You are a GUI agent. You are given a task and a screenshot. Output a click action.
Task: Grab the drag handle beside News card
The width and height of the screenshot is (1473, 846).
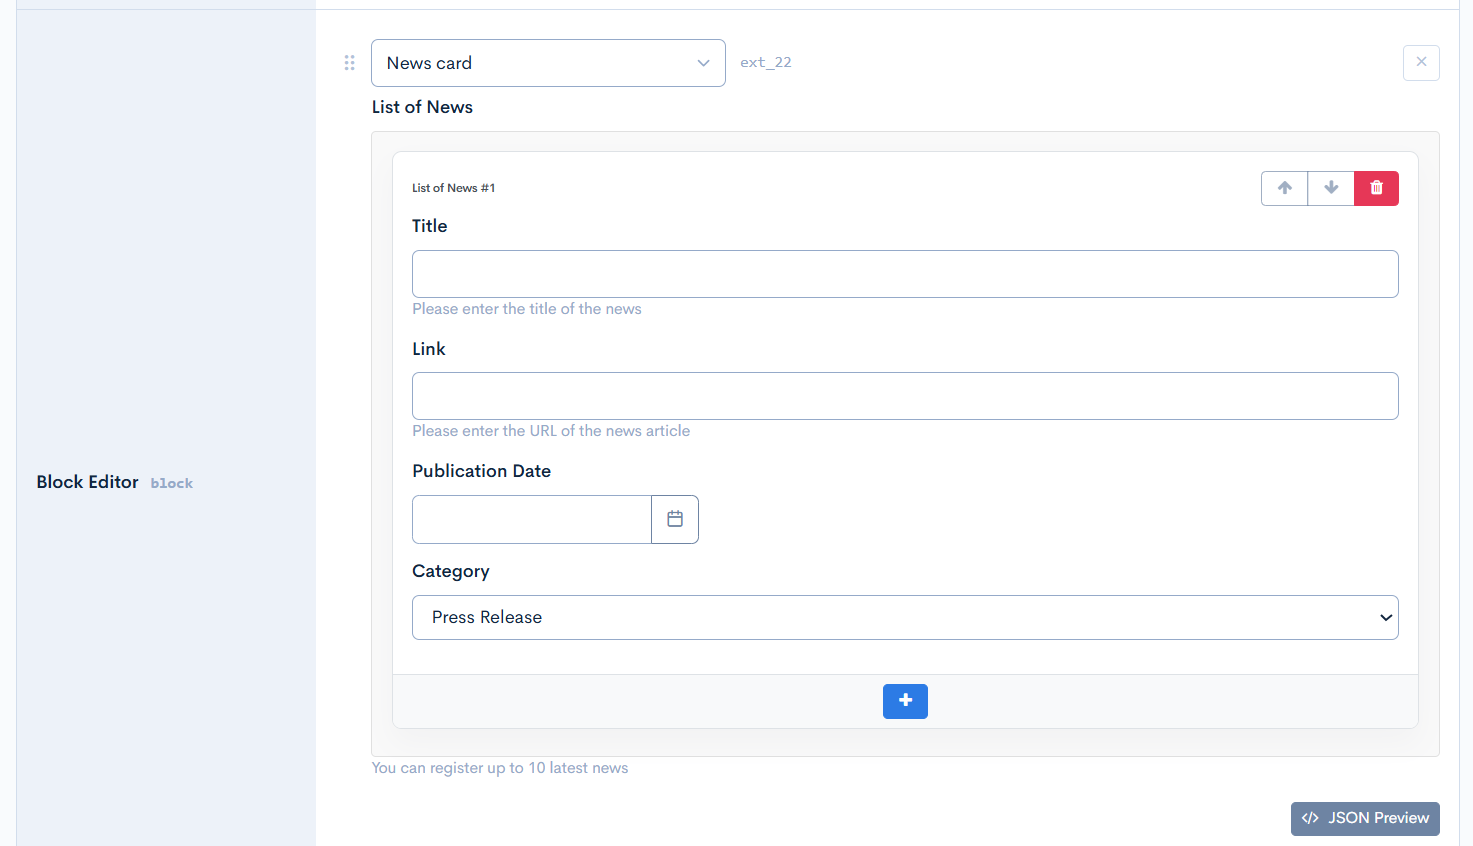point(349,63)
